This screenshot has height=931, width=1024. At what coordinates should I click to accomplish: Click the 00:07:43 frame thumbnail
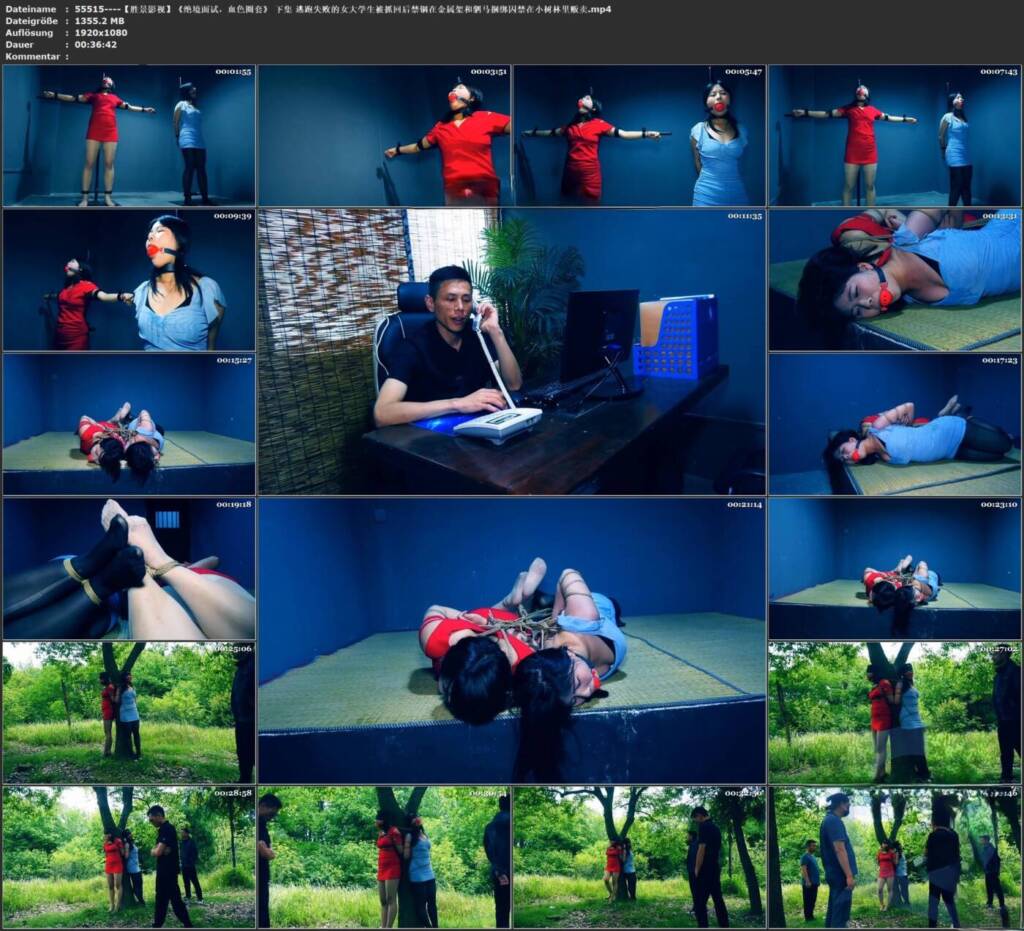click(x=895, y=136)
